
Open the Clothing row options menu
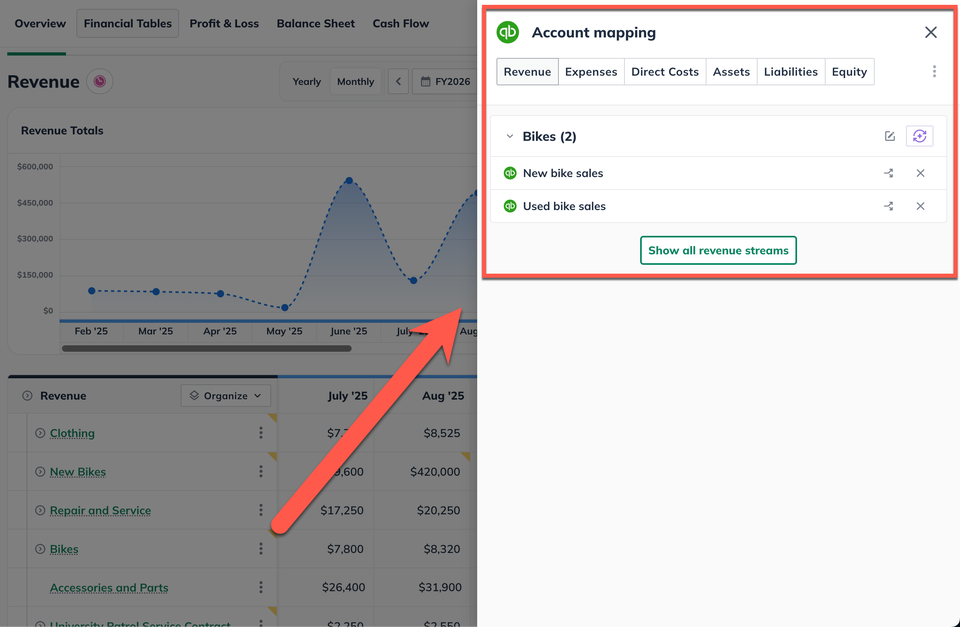261,433
